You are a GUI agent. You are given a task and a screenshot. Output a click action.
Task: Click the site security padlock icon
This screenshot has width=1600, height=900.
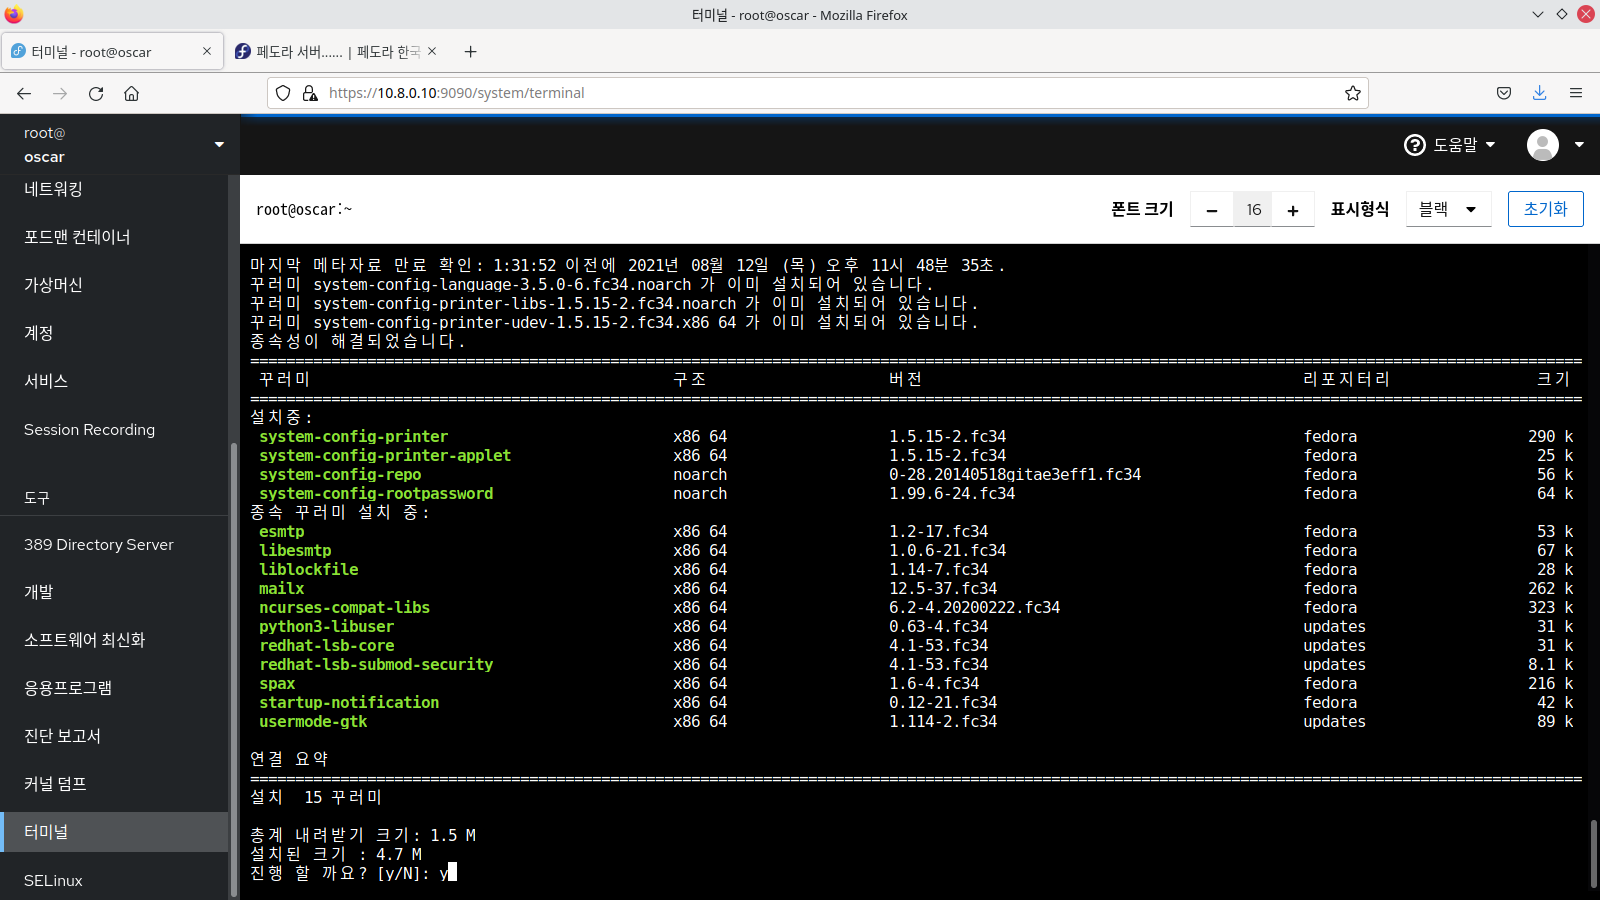[310, 93]
